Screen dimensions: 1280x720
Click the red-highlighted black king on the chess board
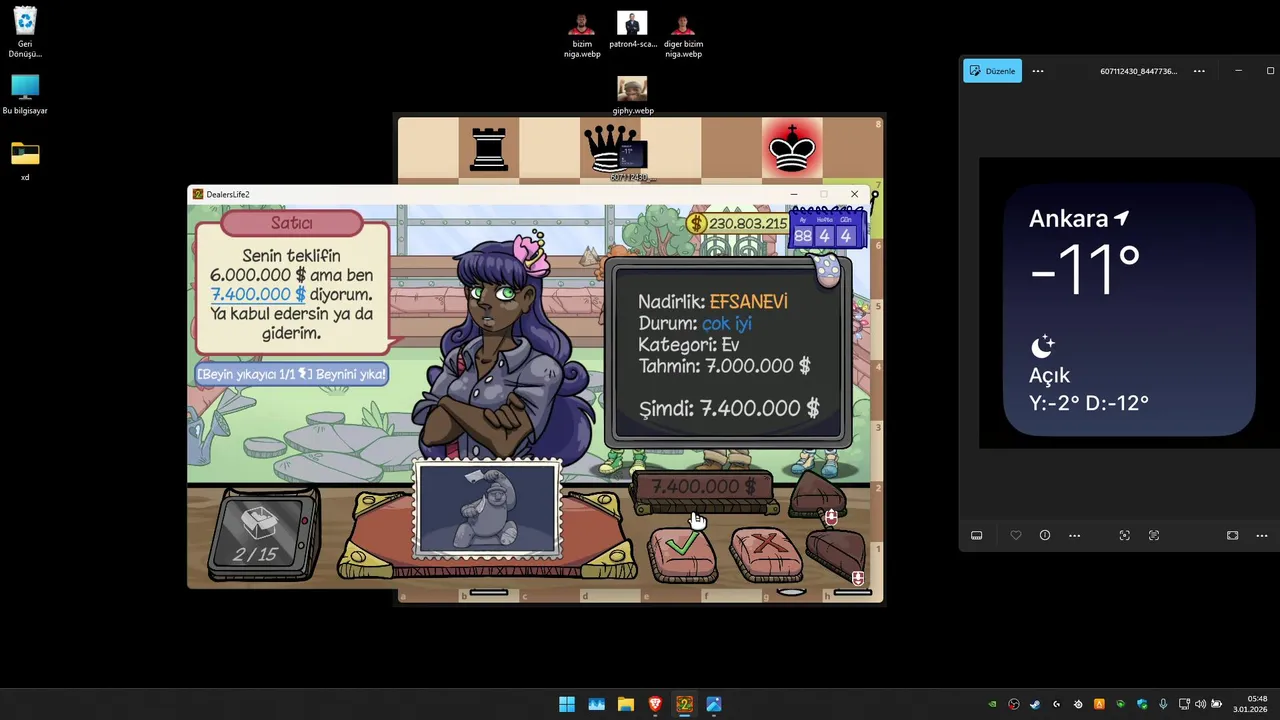(x=791, y=149)
